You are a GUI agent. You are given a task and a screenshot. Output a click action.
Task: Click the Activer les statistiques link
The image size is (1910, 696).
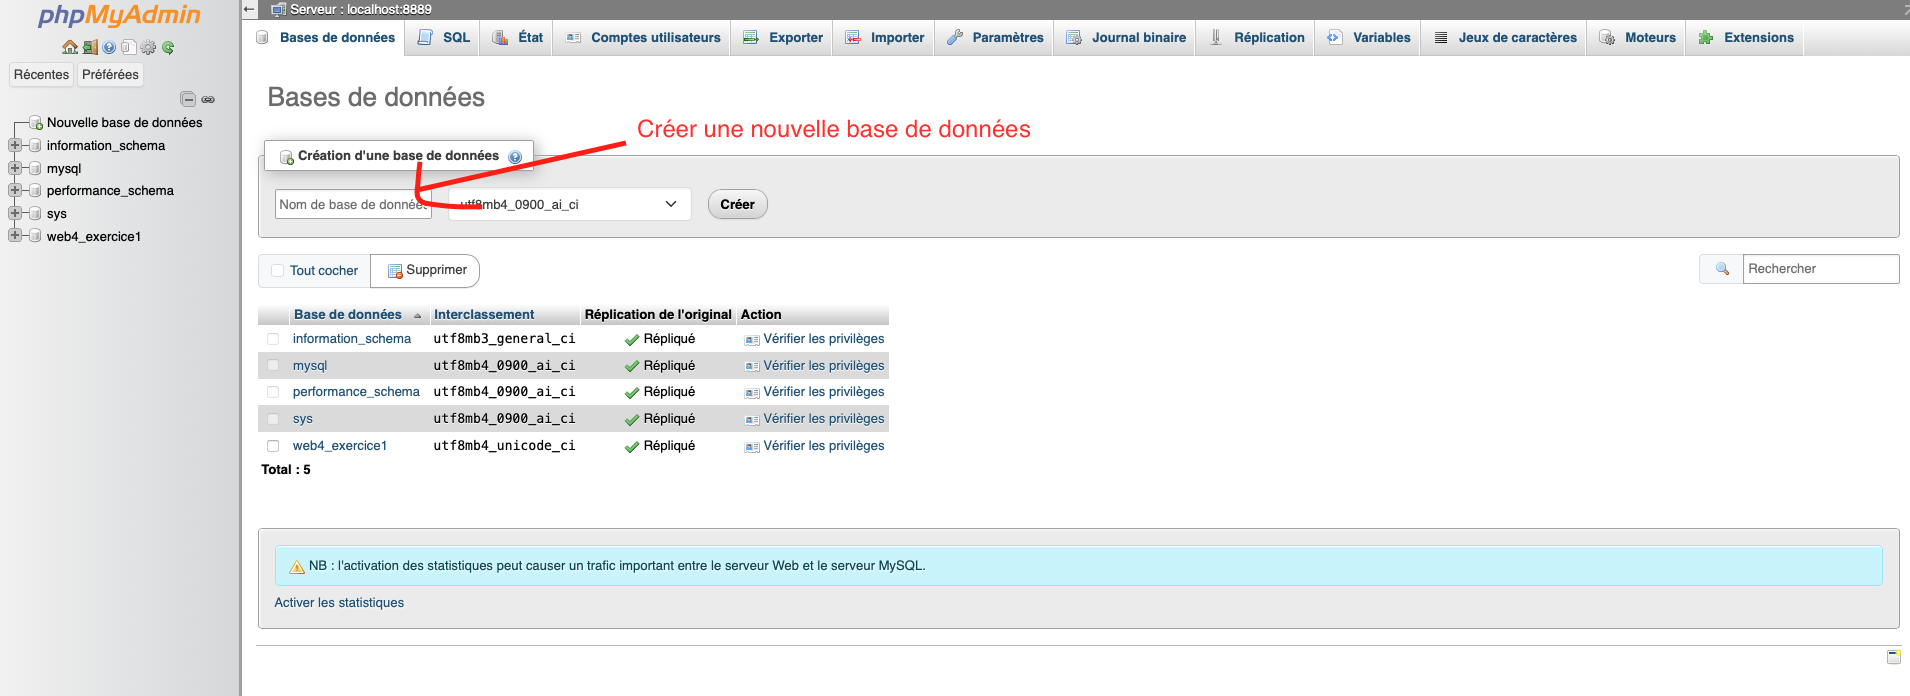[339, 603]
